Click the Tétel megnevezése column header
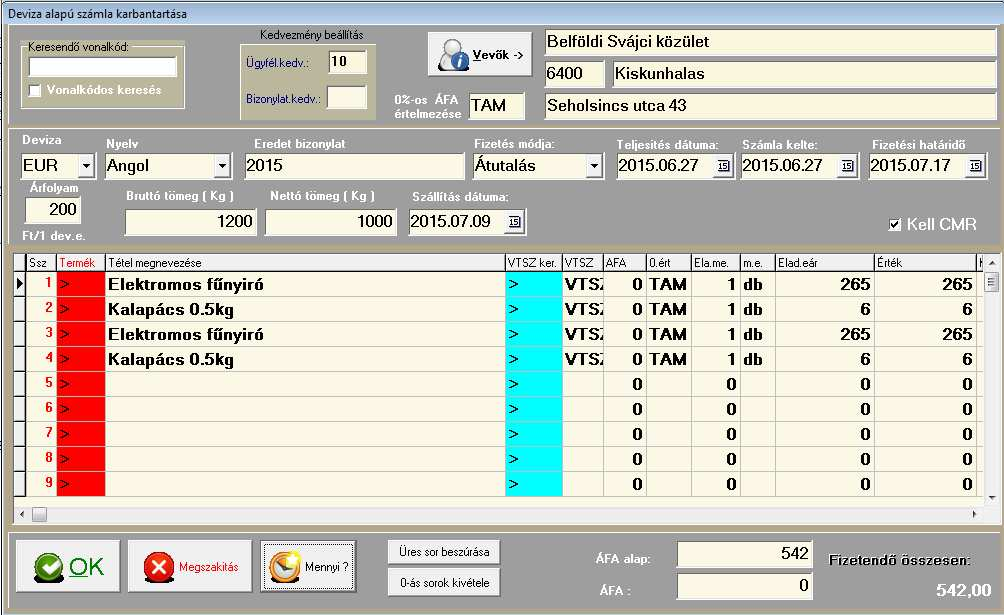 pyautogui.click(x=305, y=263)
